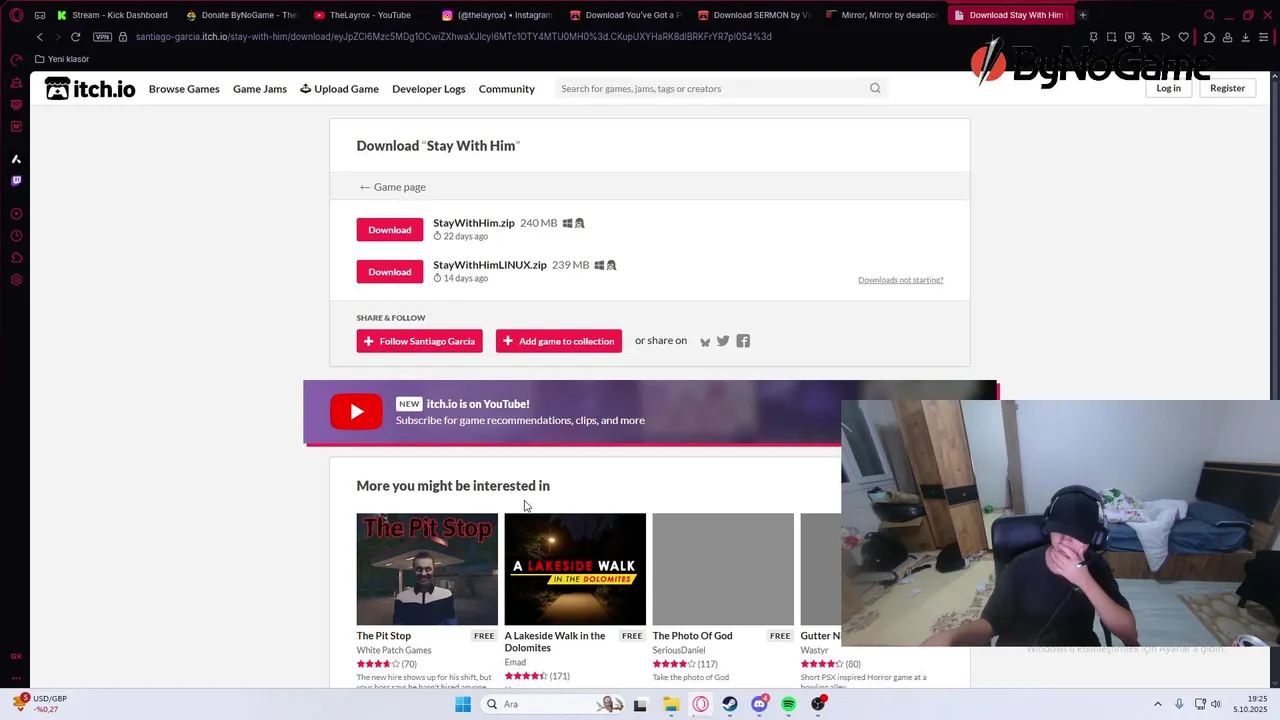This screenshot has height=720, width=1280.
Task: Click Windows taskbar search box Ara
Action: 552,704
